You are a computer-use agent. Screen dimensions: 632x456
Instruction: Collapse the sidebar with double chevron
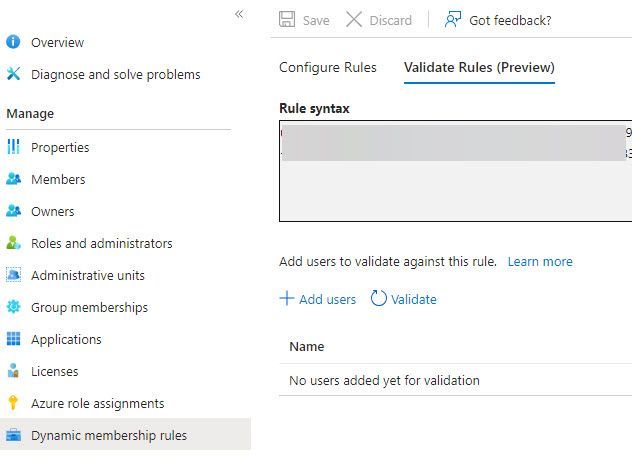(239, 14)
